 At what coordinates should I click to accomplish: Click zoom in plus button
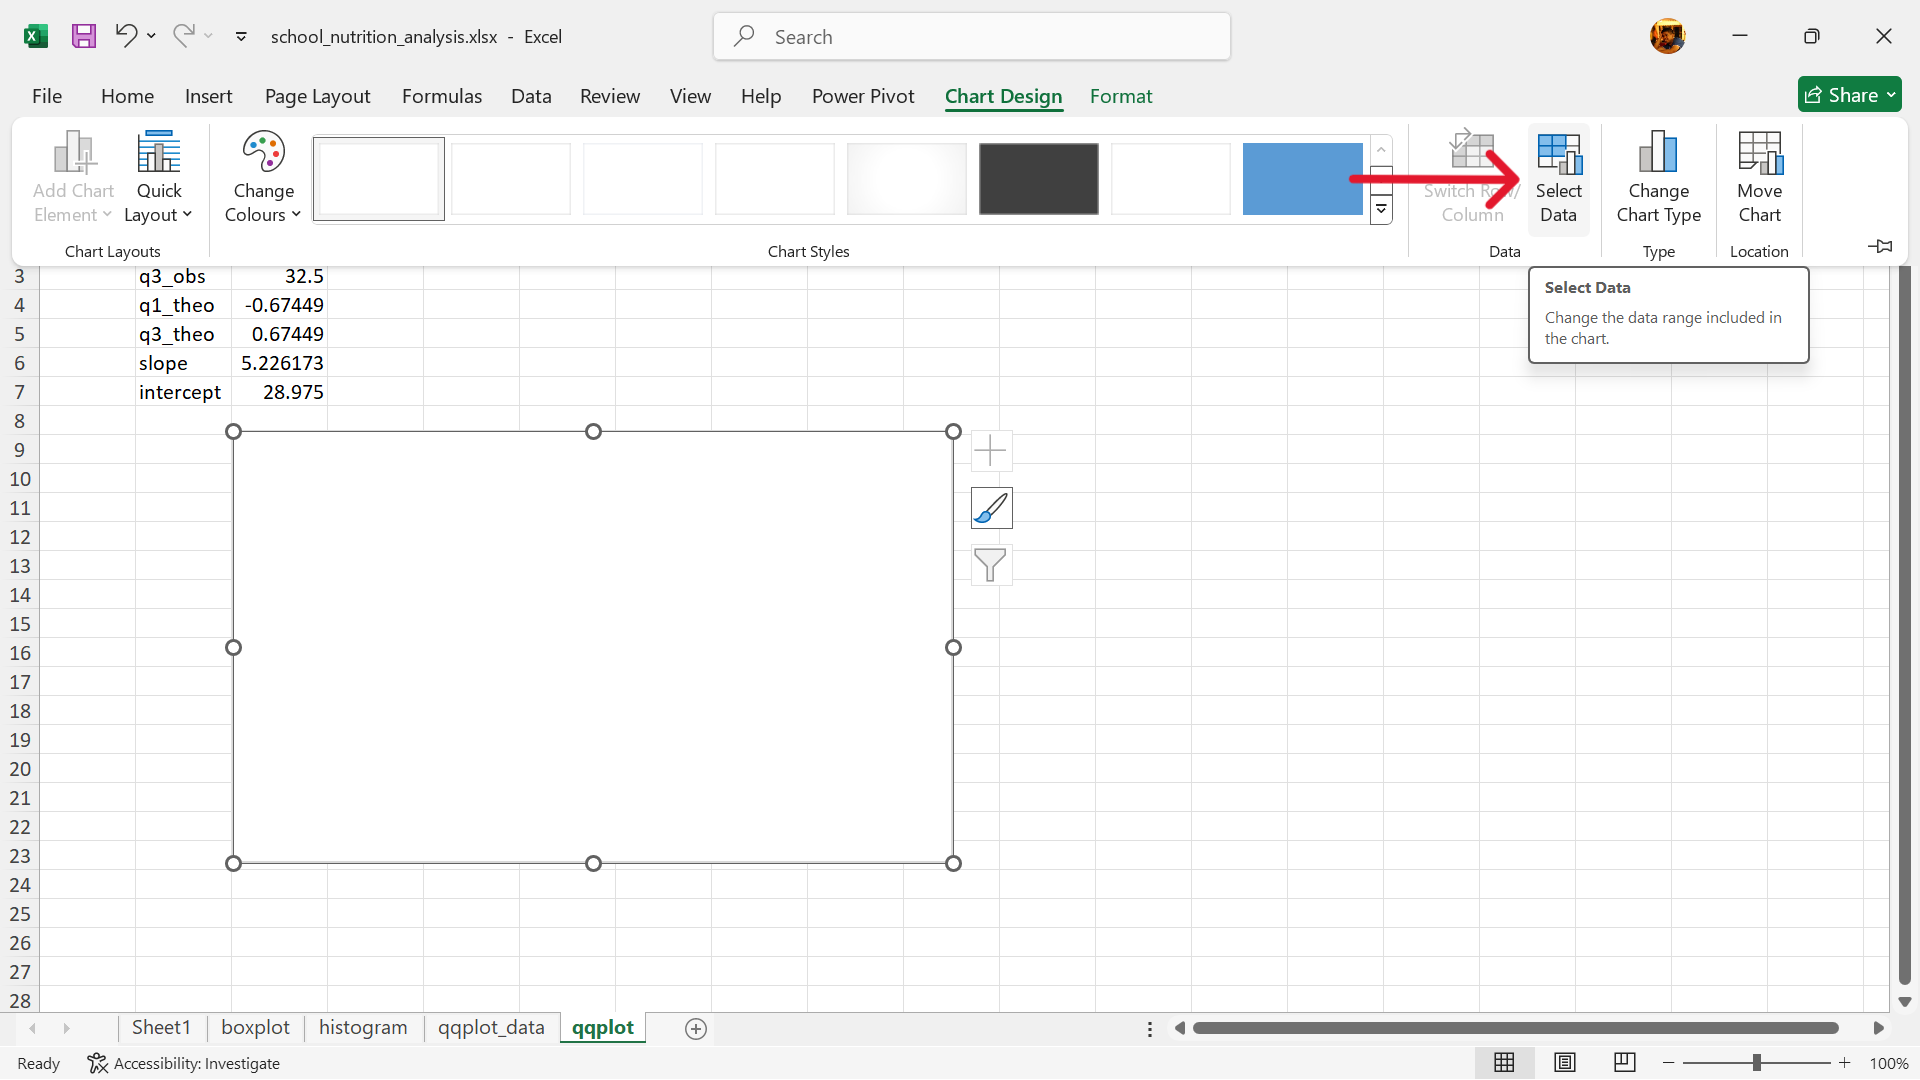(1845, 1063)
